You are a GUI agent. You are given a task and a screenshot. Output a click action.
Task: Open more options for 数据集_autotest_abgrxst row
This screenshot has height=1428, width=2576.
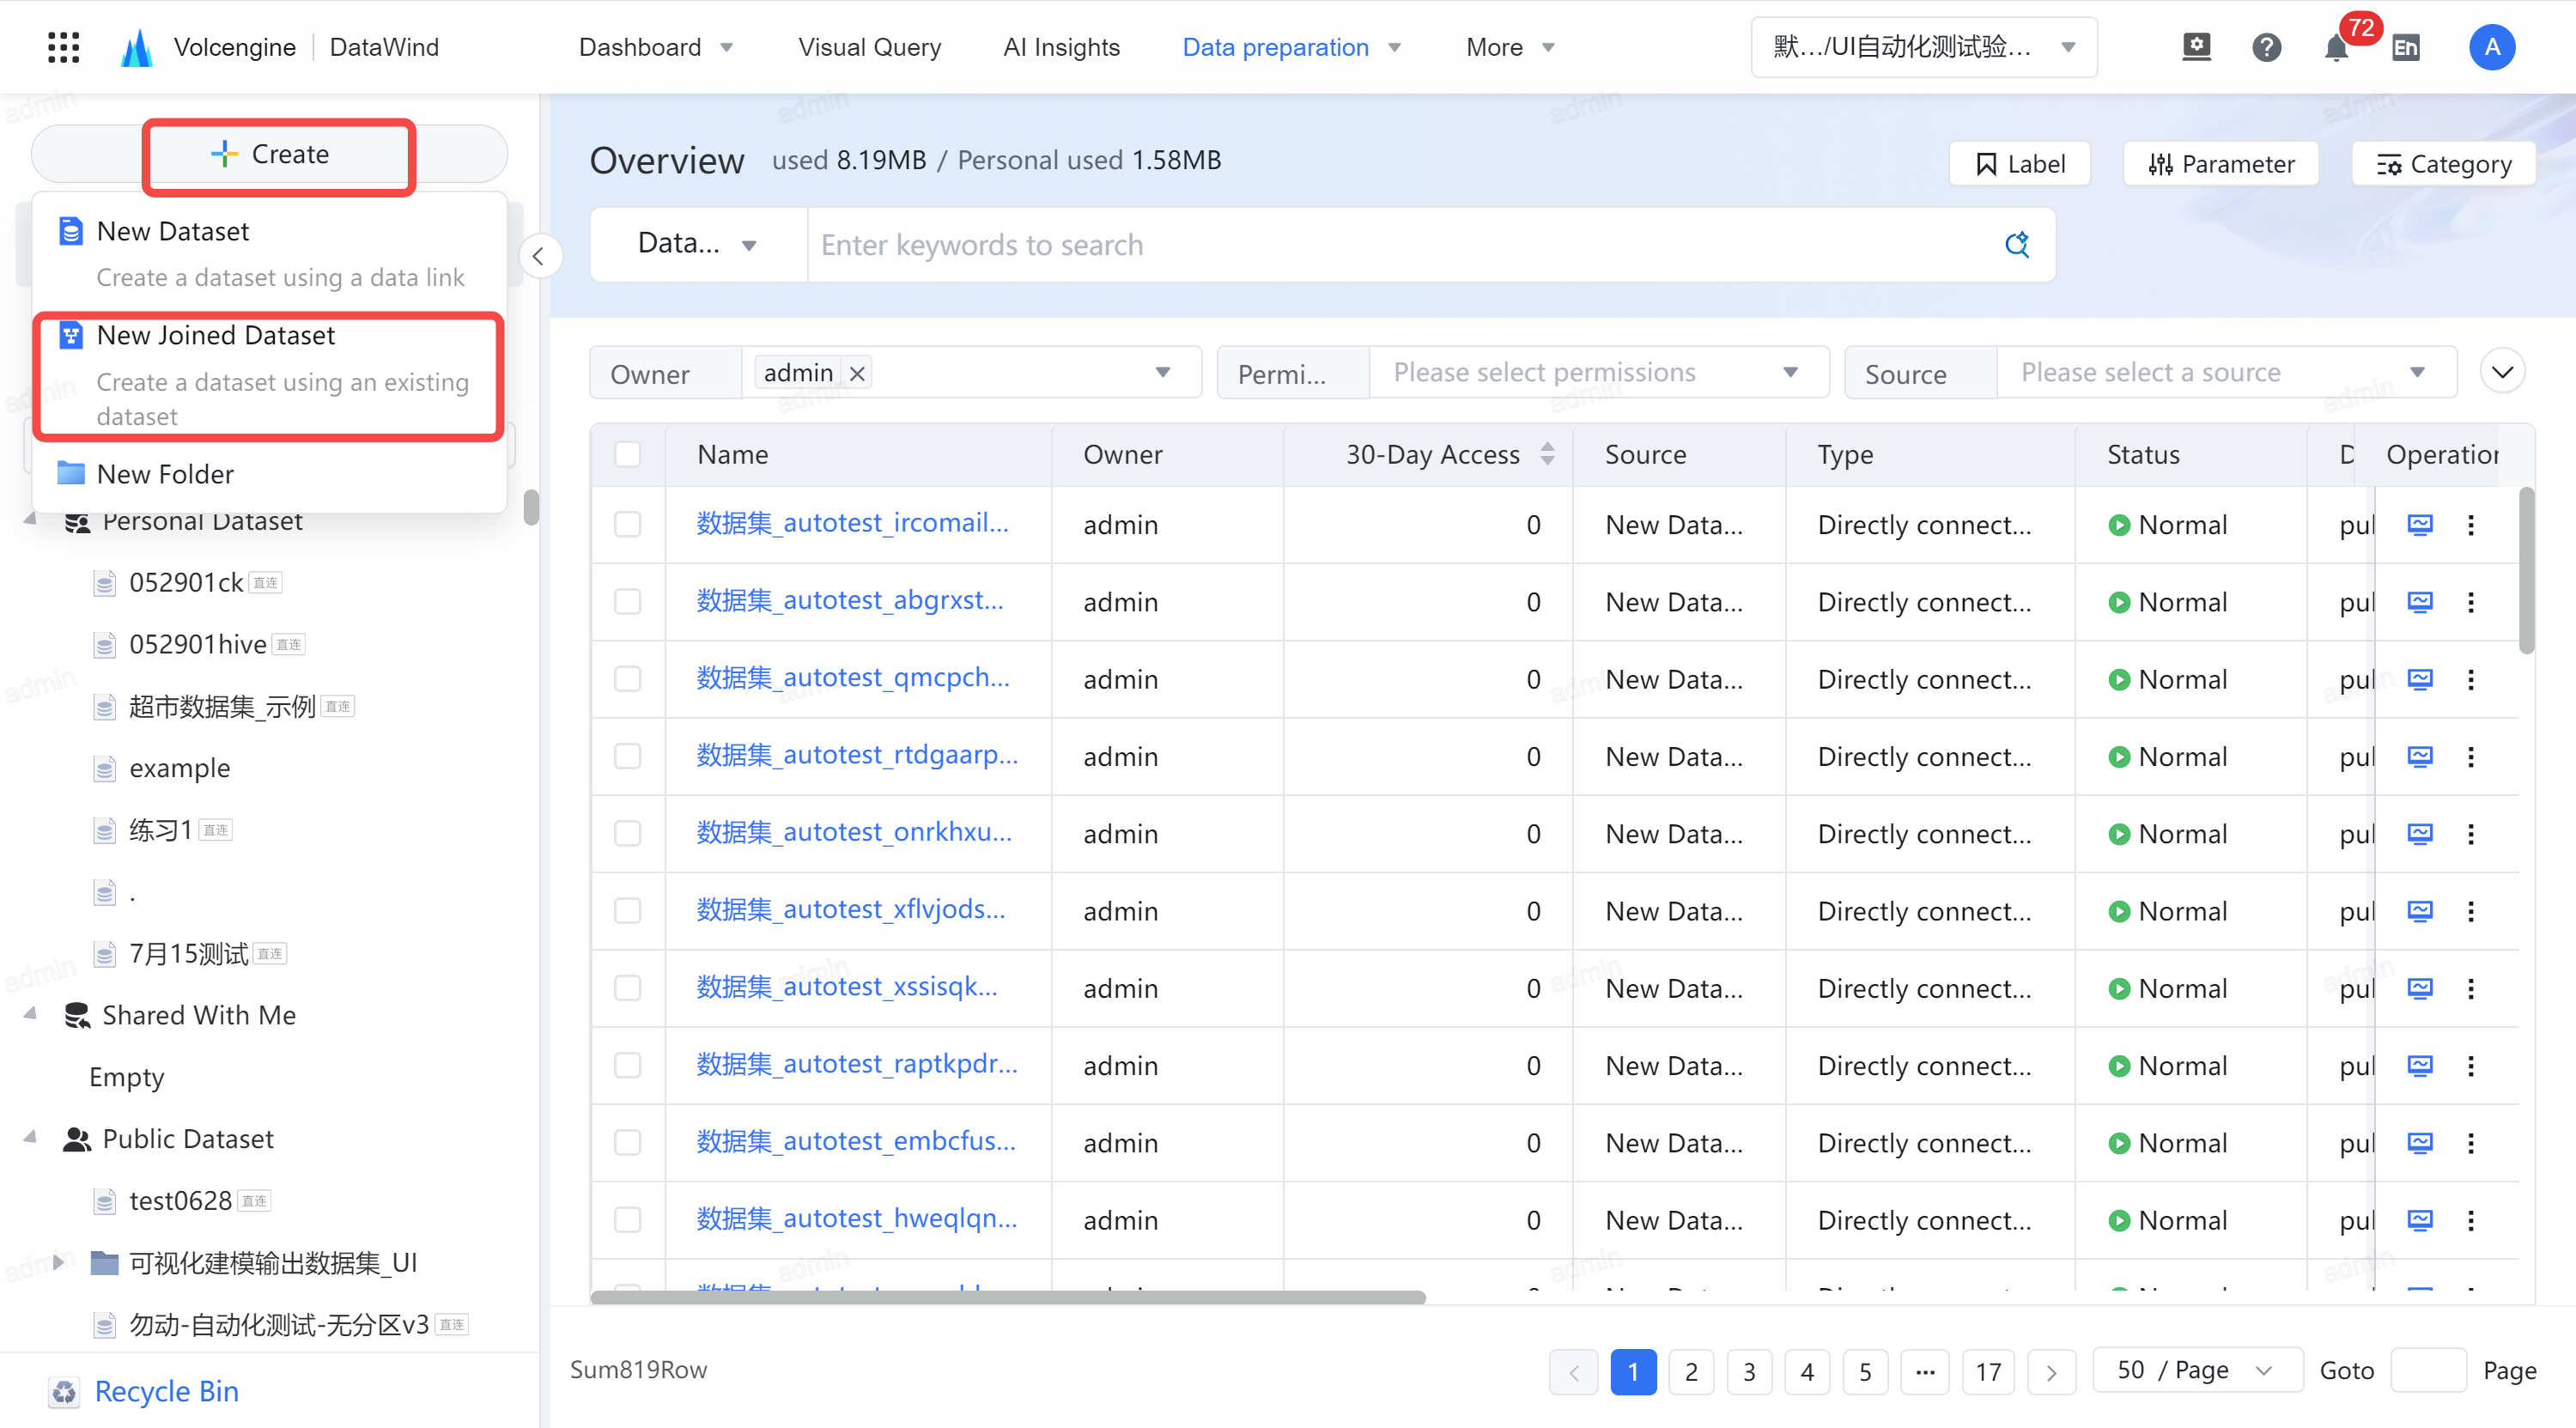point(2471,601)
